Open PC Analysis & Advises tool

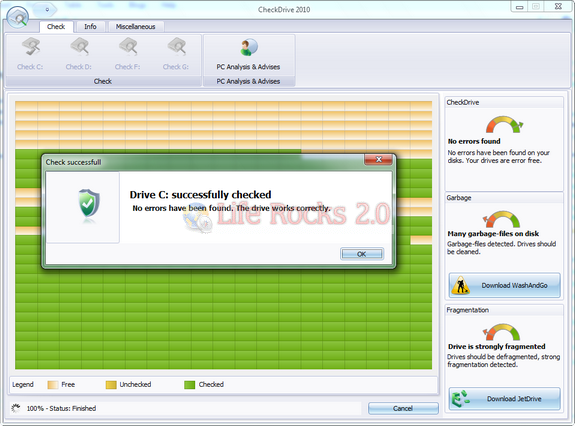click(249, 54)
